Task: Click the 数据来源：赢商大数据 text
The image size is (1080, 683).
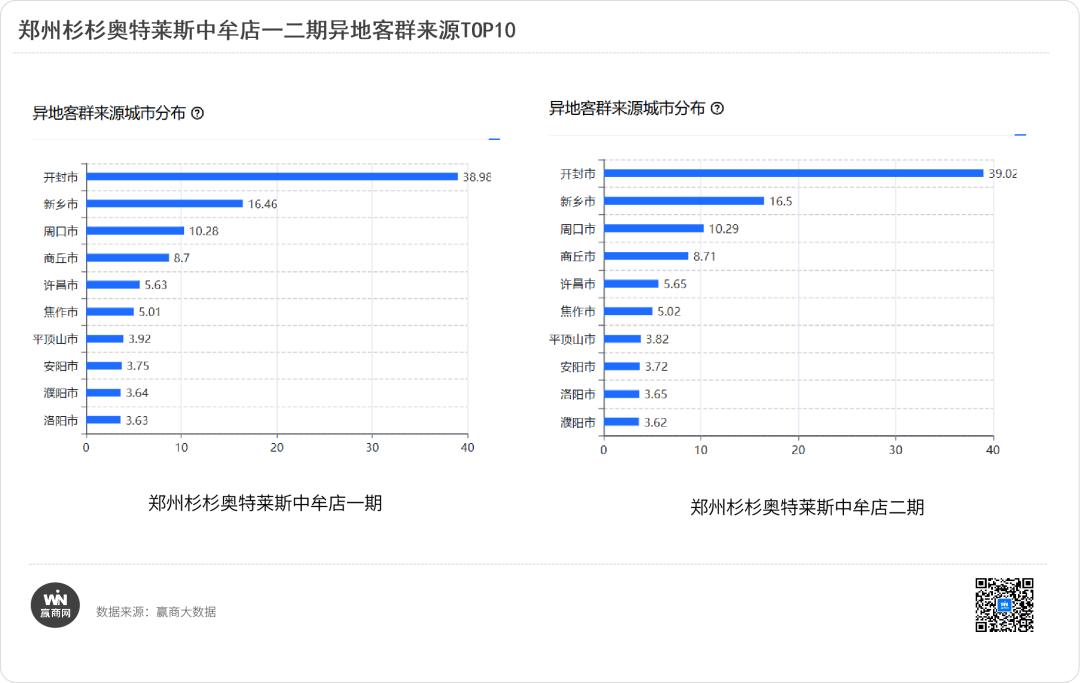Action: coord(156,612)
